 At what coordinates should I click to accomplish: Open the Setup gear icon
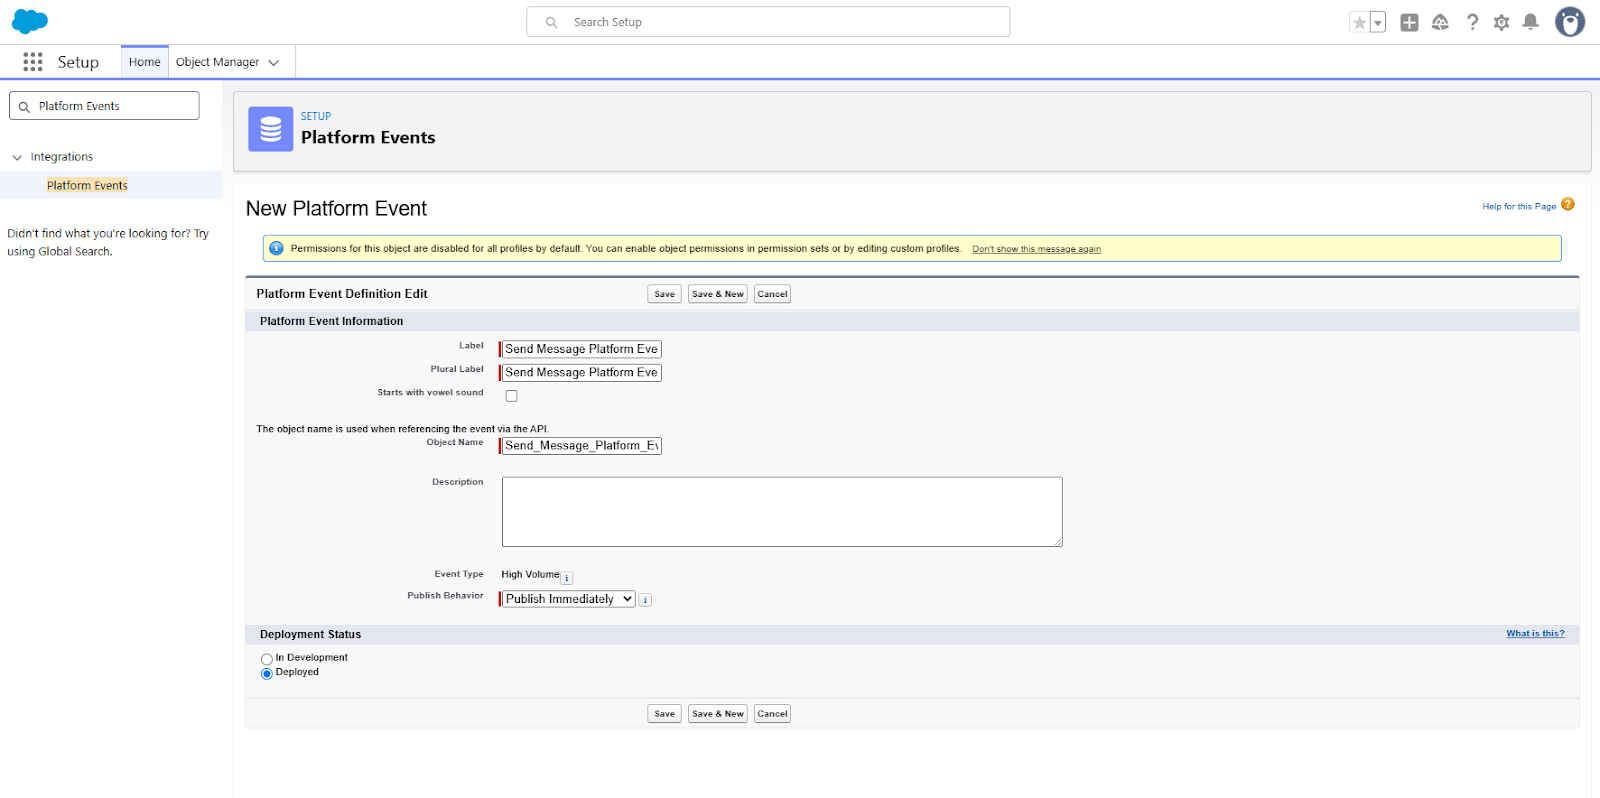coord(1501,22)
